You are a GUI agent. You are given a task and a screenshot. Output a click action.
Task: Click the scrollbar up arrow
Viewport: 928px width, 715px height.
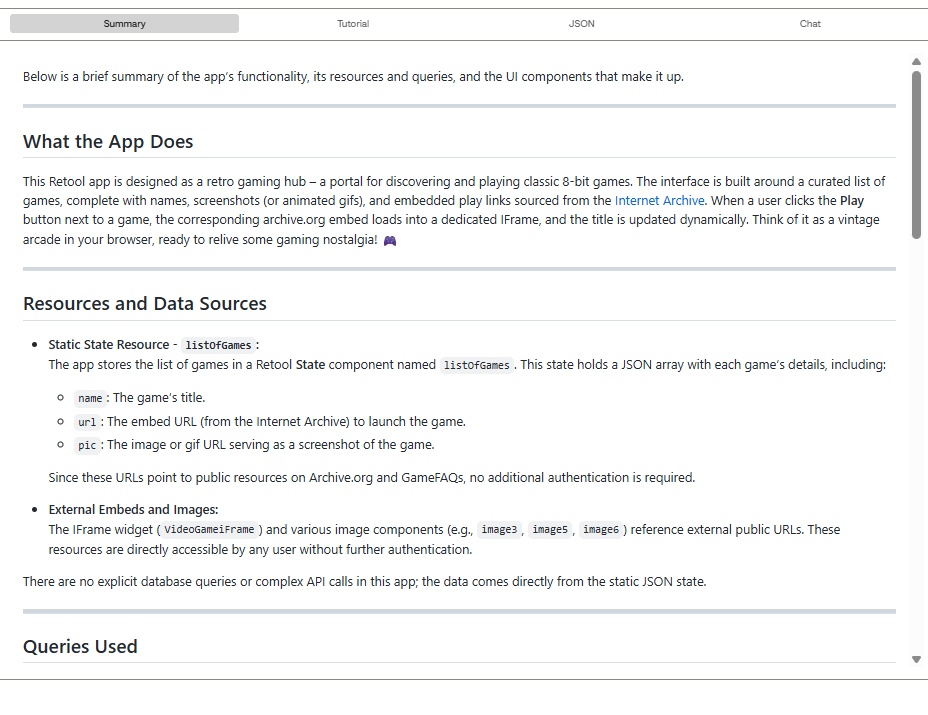tap(916, 62)
